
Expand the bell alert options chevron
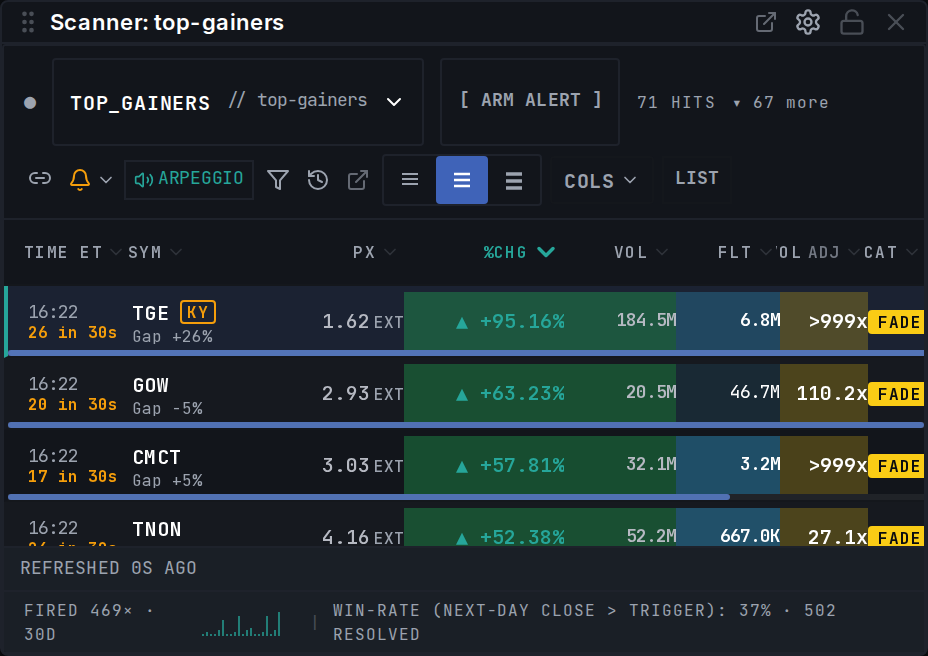(106, 179)
